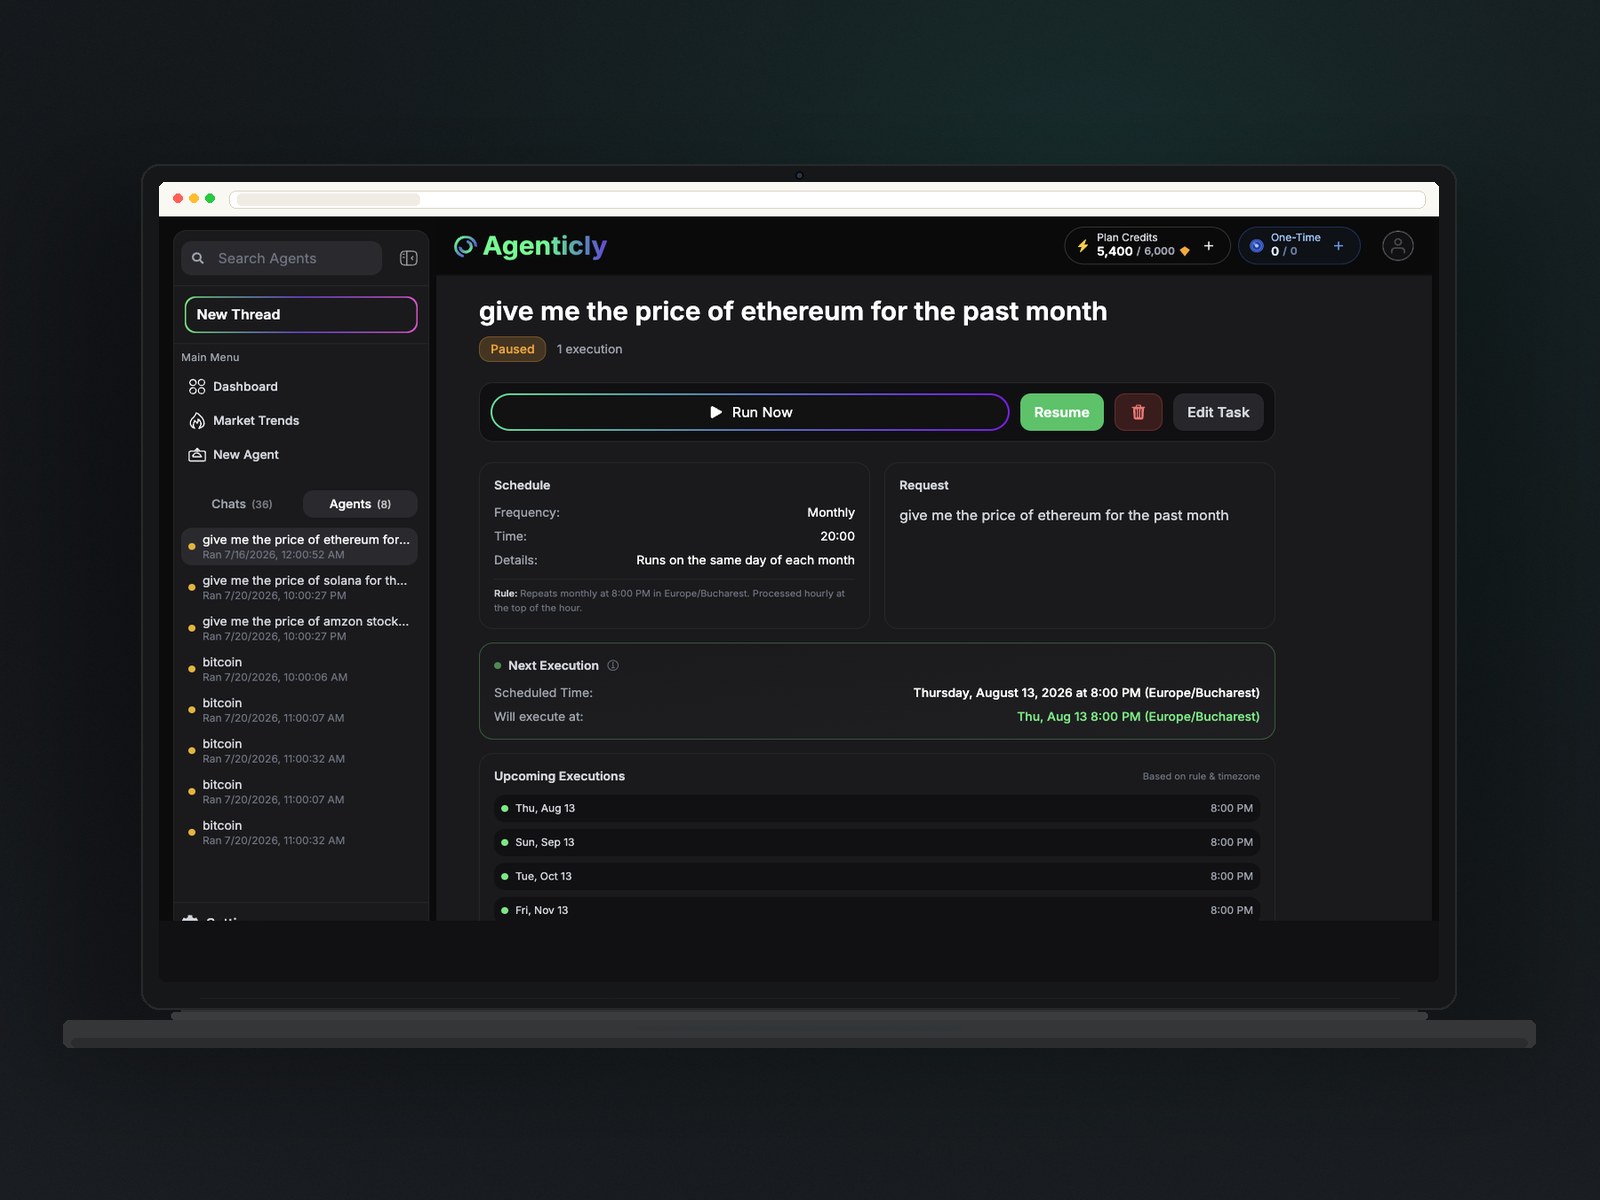The height and width of the screenshot is (1200, 1600).
Task: Open the amzon stock price agent
Action: click(x=300, y=629)
